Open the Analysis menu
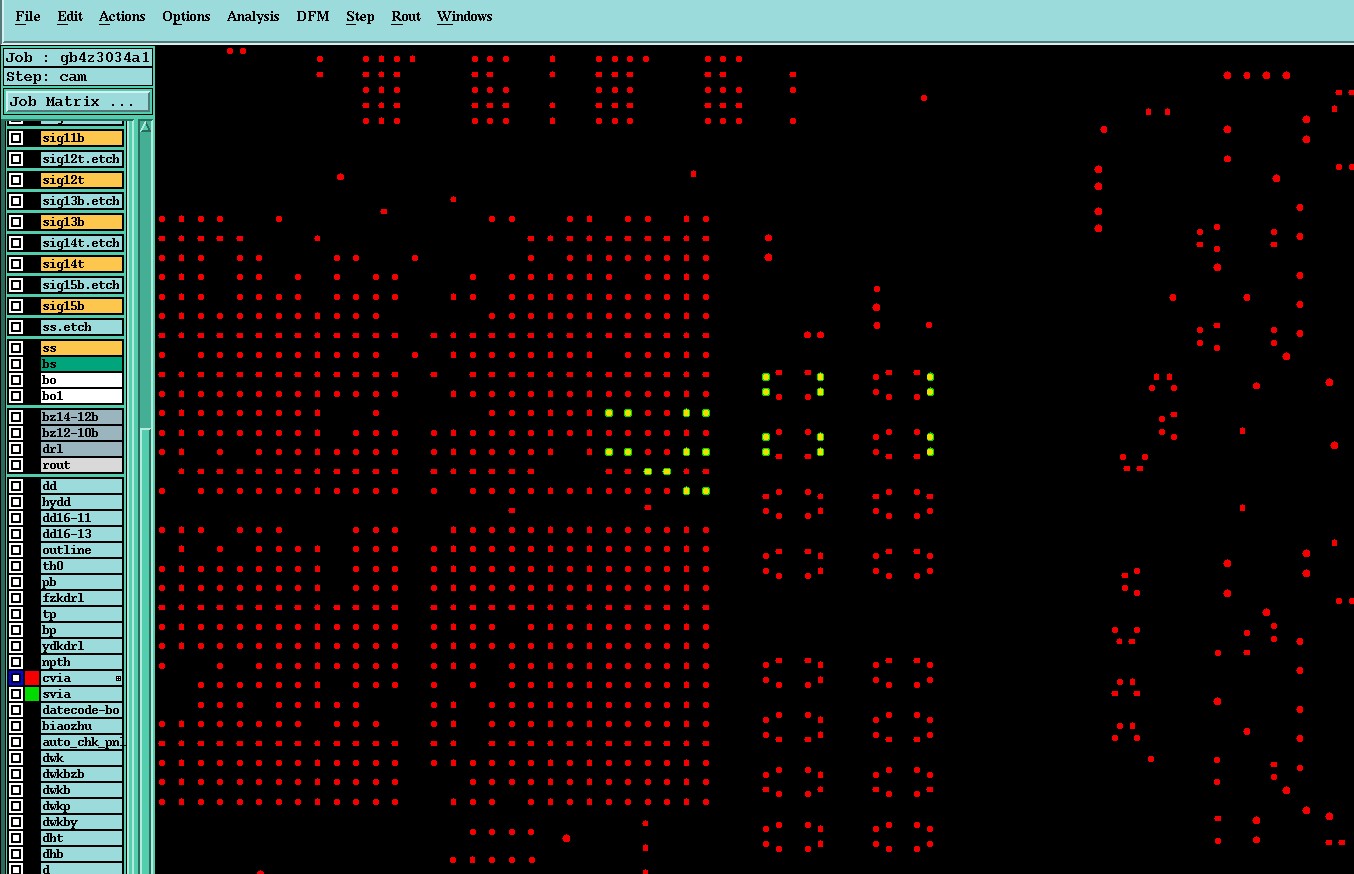The height and width of the screenshot is (874, 1354). coord(253,16)
